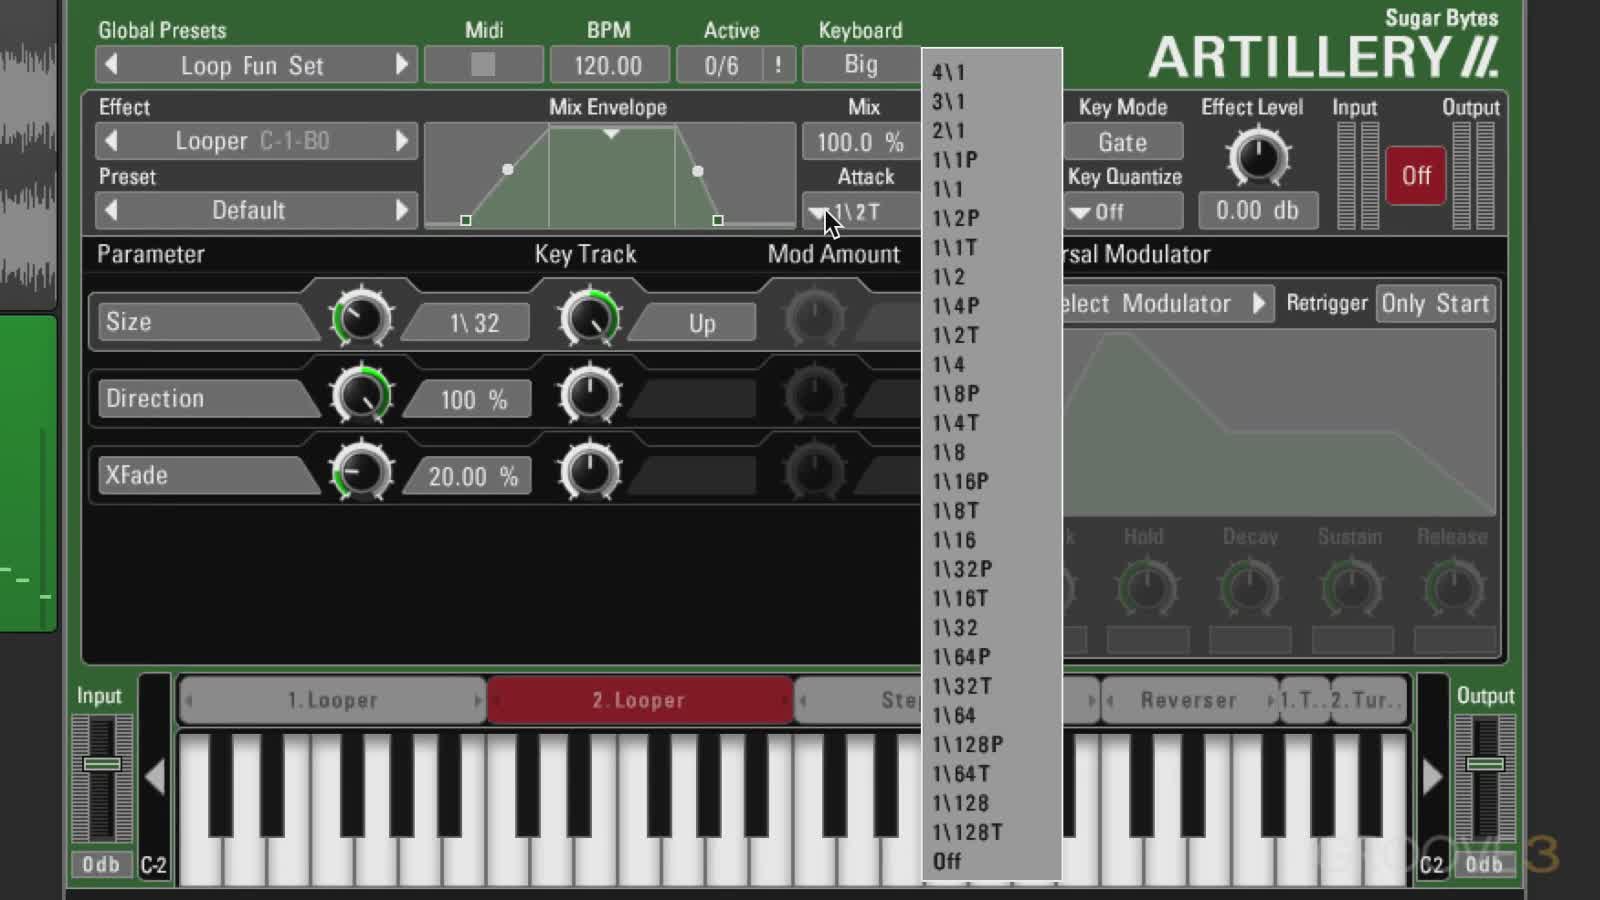Open Select Modulator arrow menu
Screen dimensions: 1600x900
coord(1258,303)
